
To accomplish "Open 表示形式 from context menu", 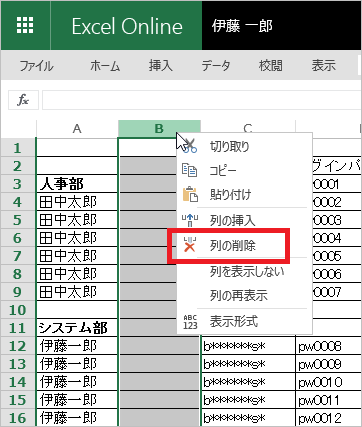I will [x=234, y=321].
